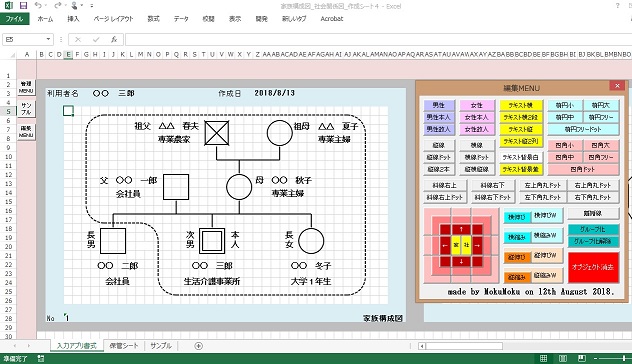The width and height of the screenshot is (632, 364).
Task: Click the yellow 社 button in move pad
Action: [466, 245]
